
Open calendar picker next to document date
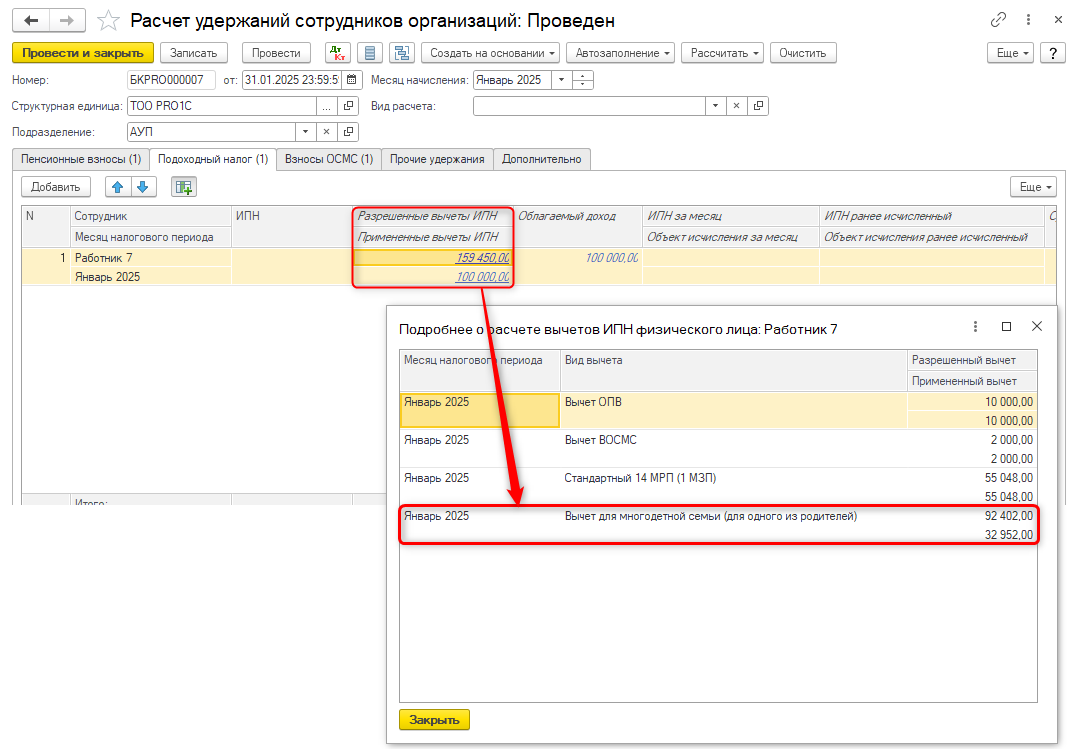click(353, 80)
